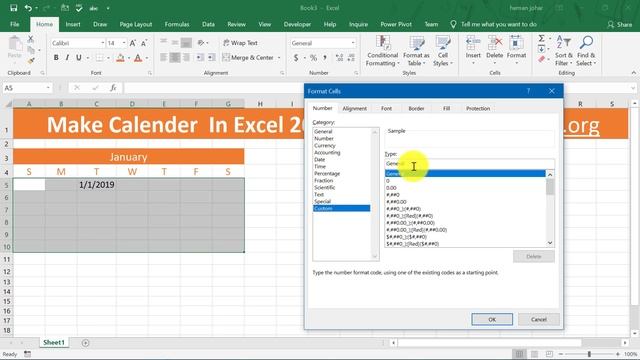Select Date in the Category list
The width and height of the screenshot is (640, 360).
pos(320,160)
